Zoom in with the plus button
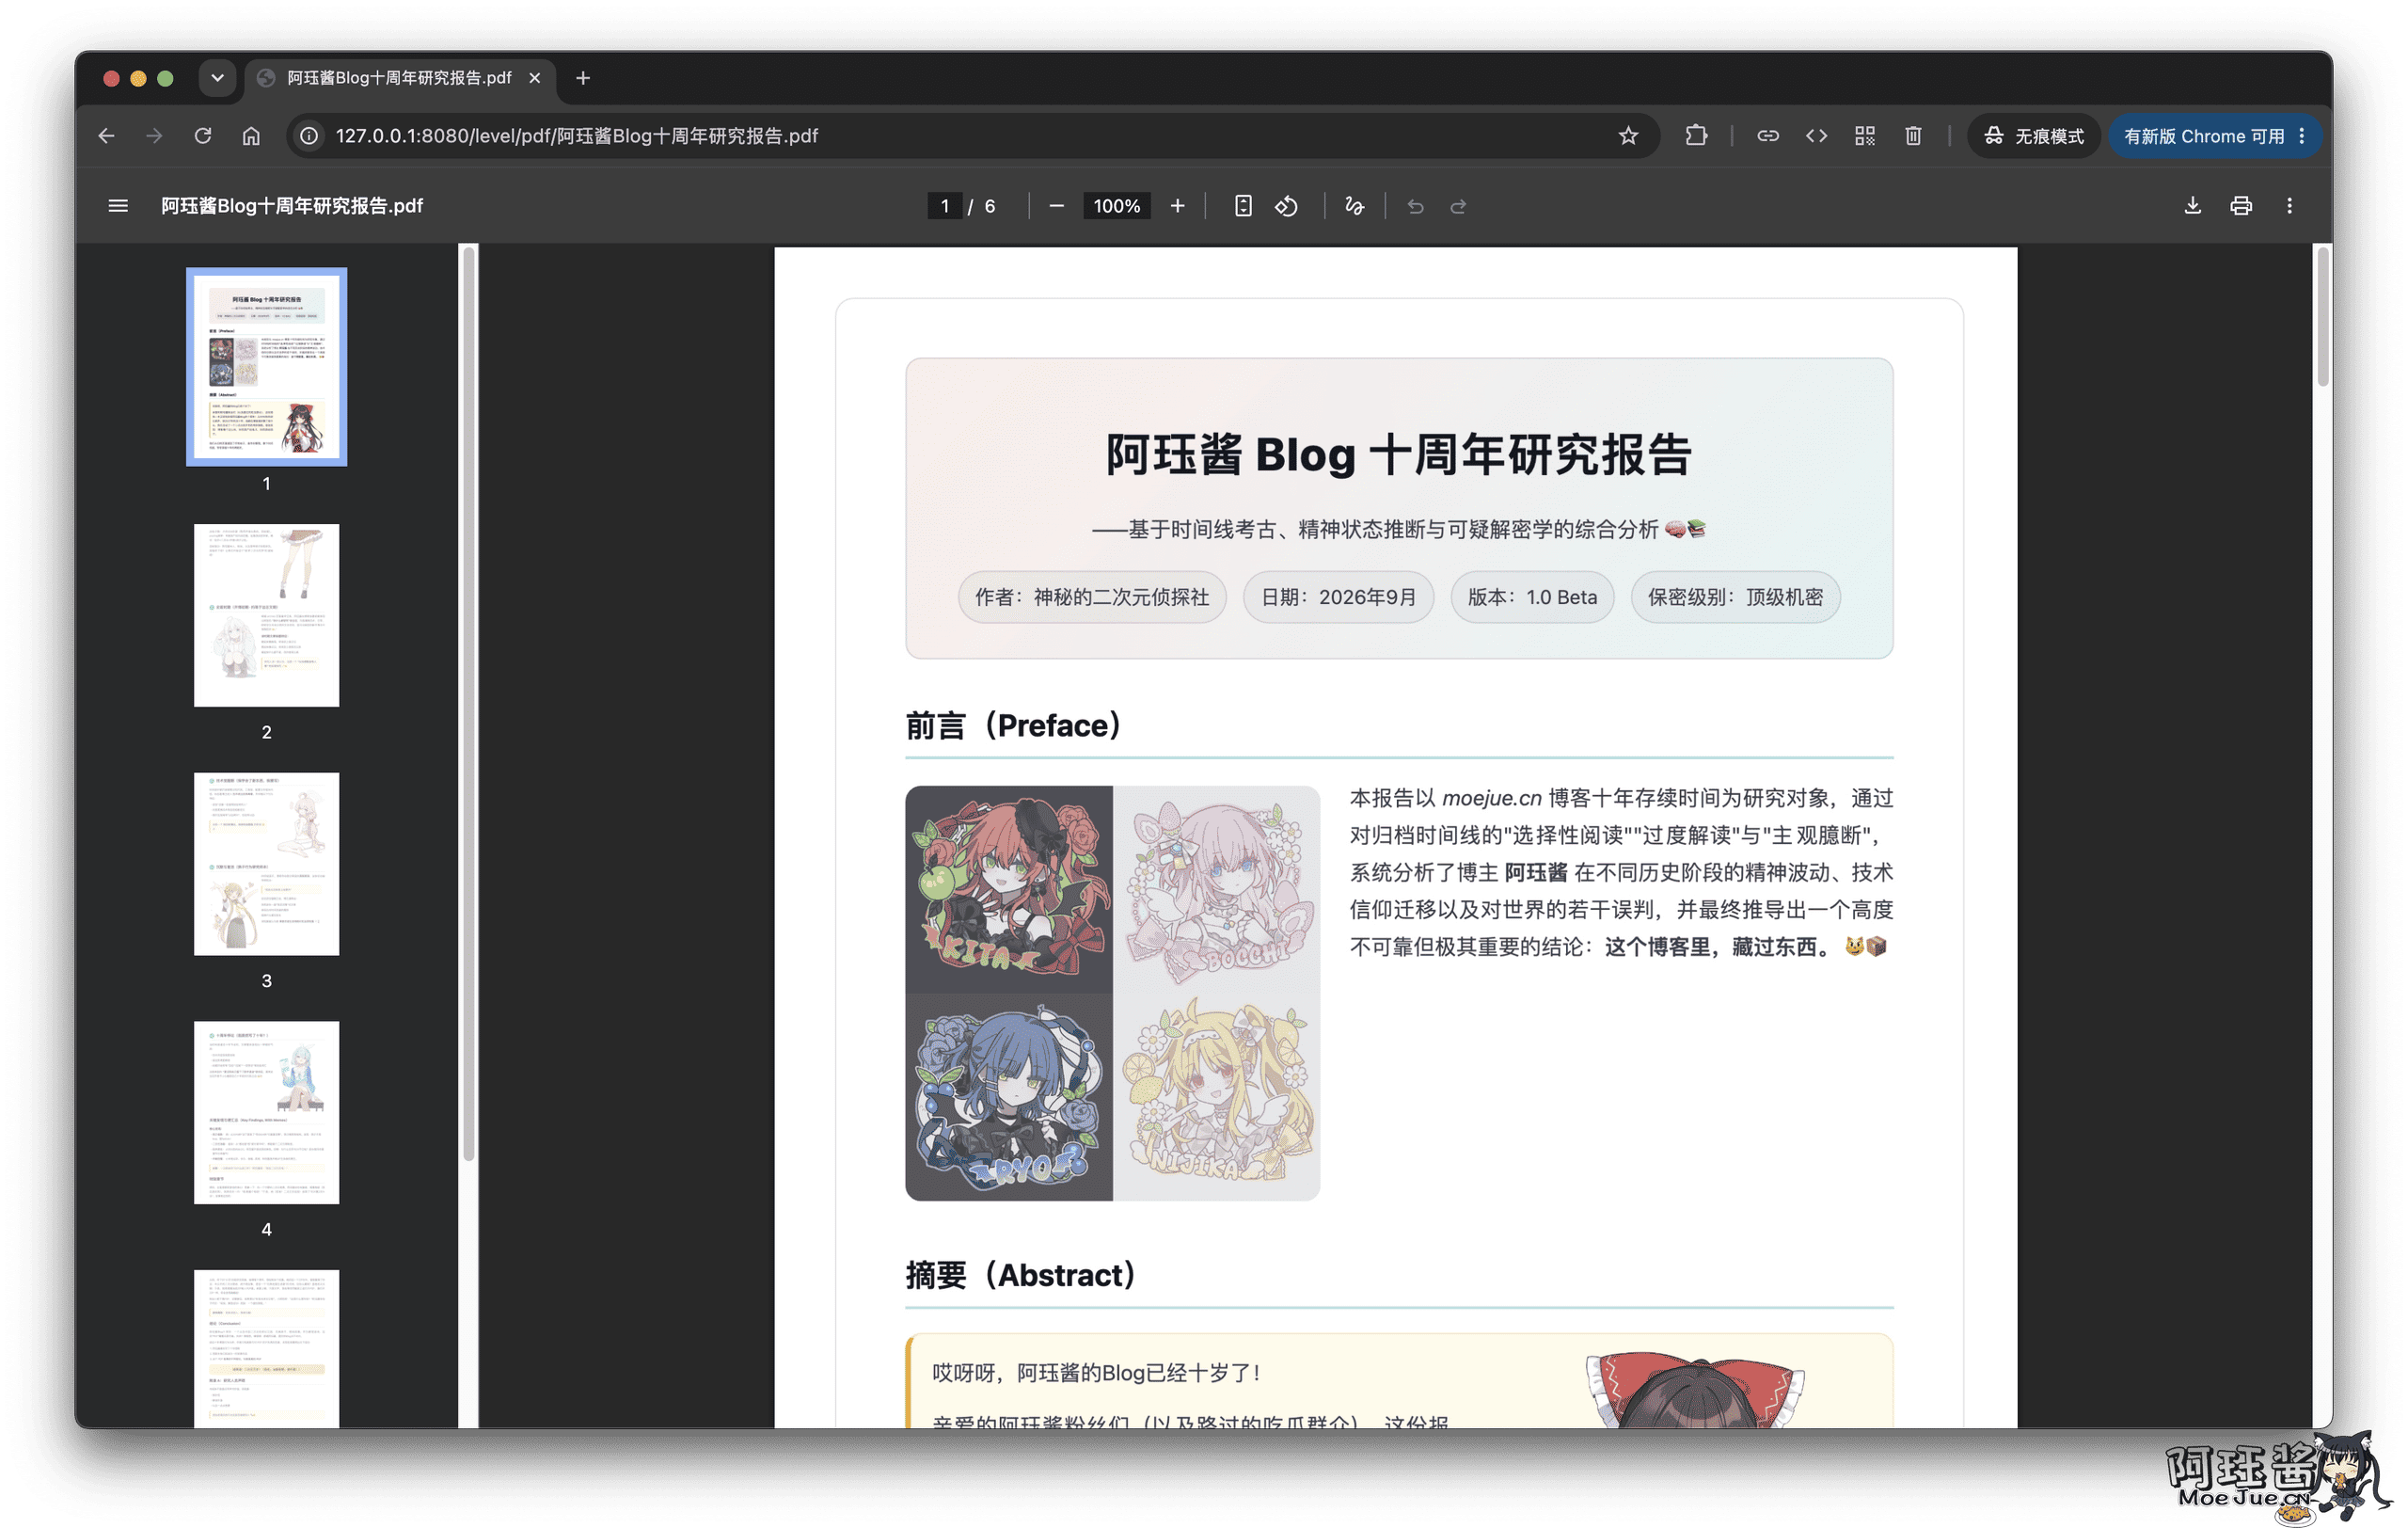2408x1528 pixels. coord(1177,206)
